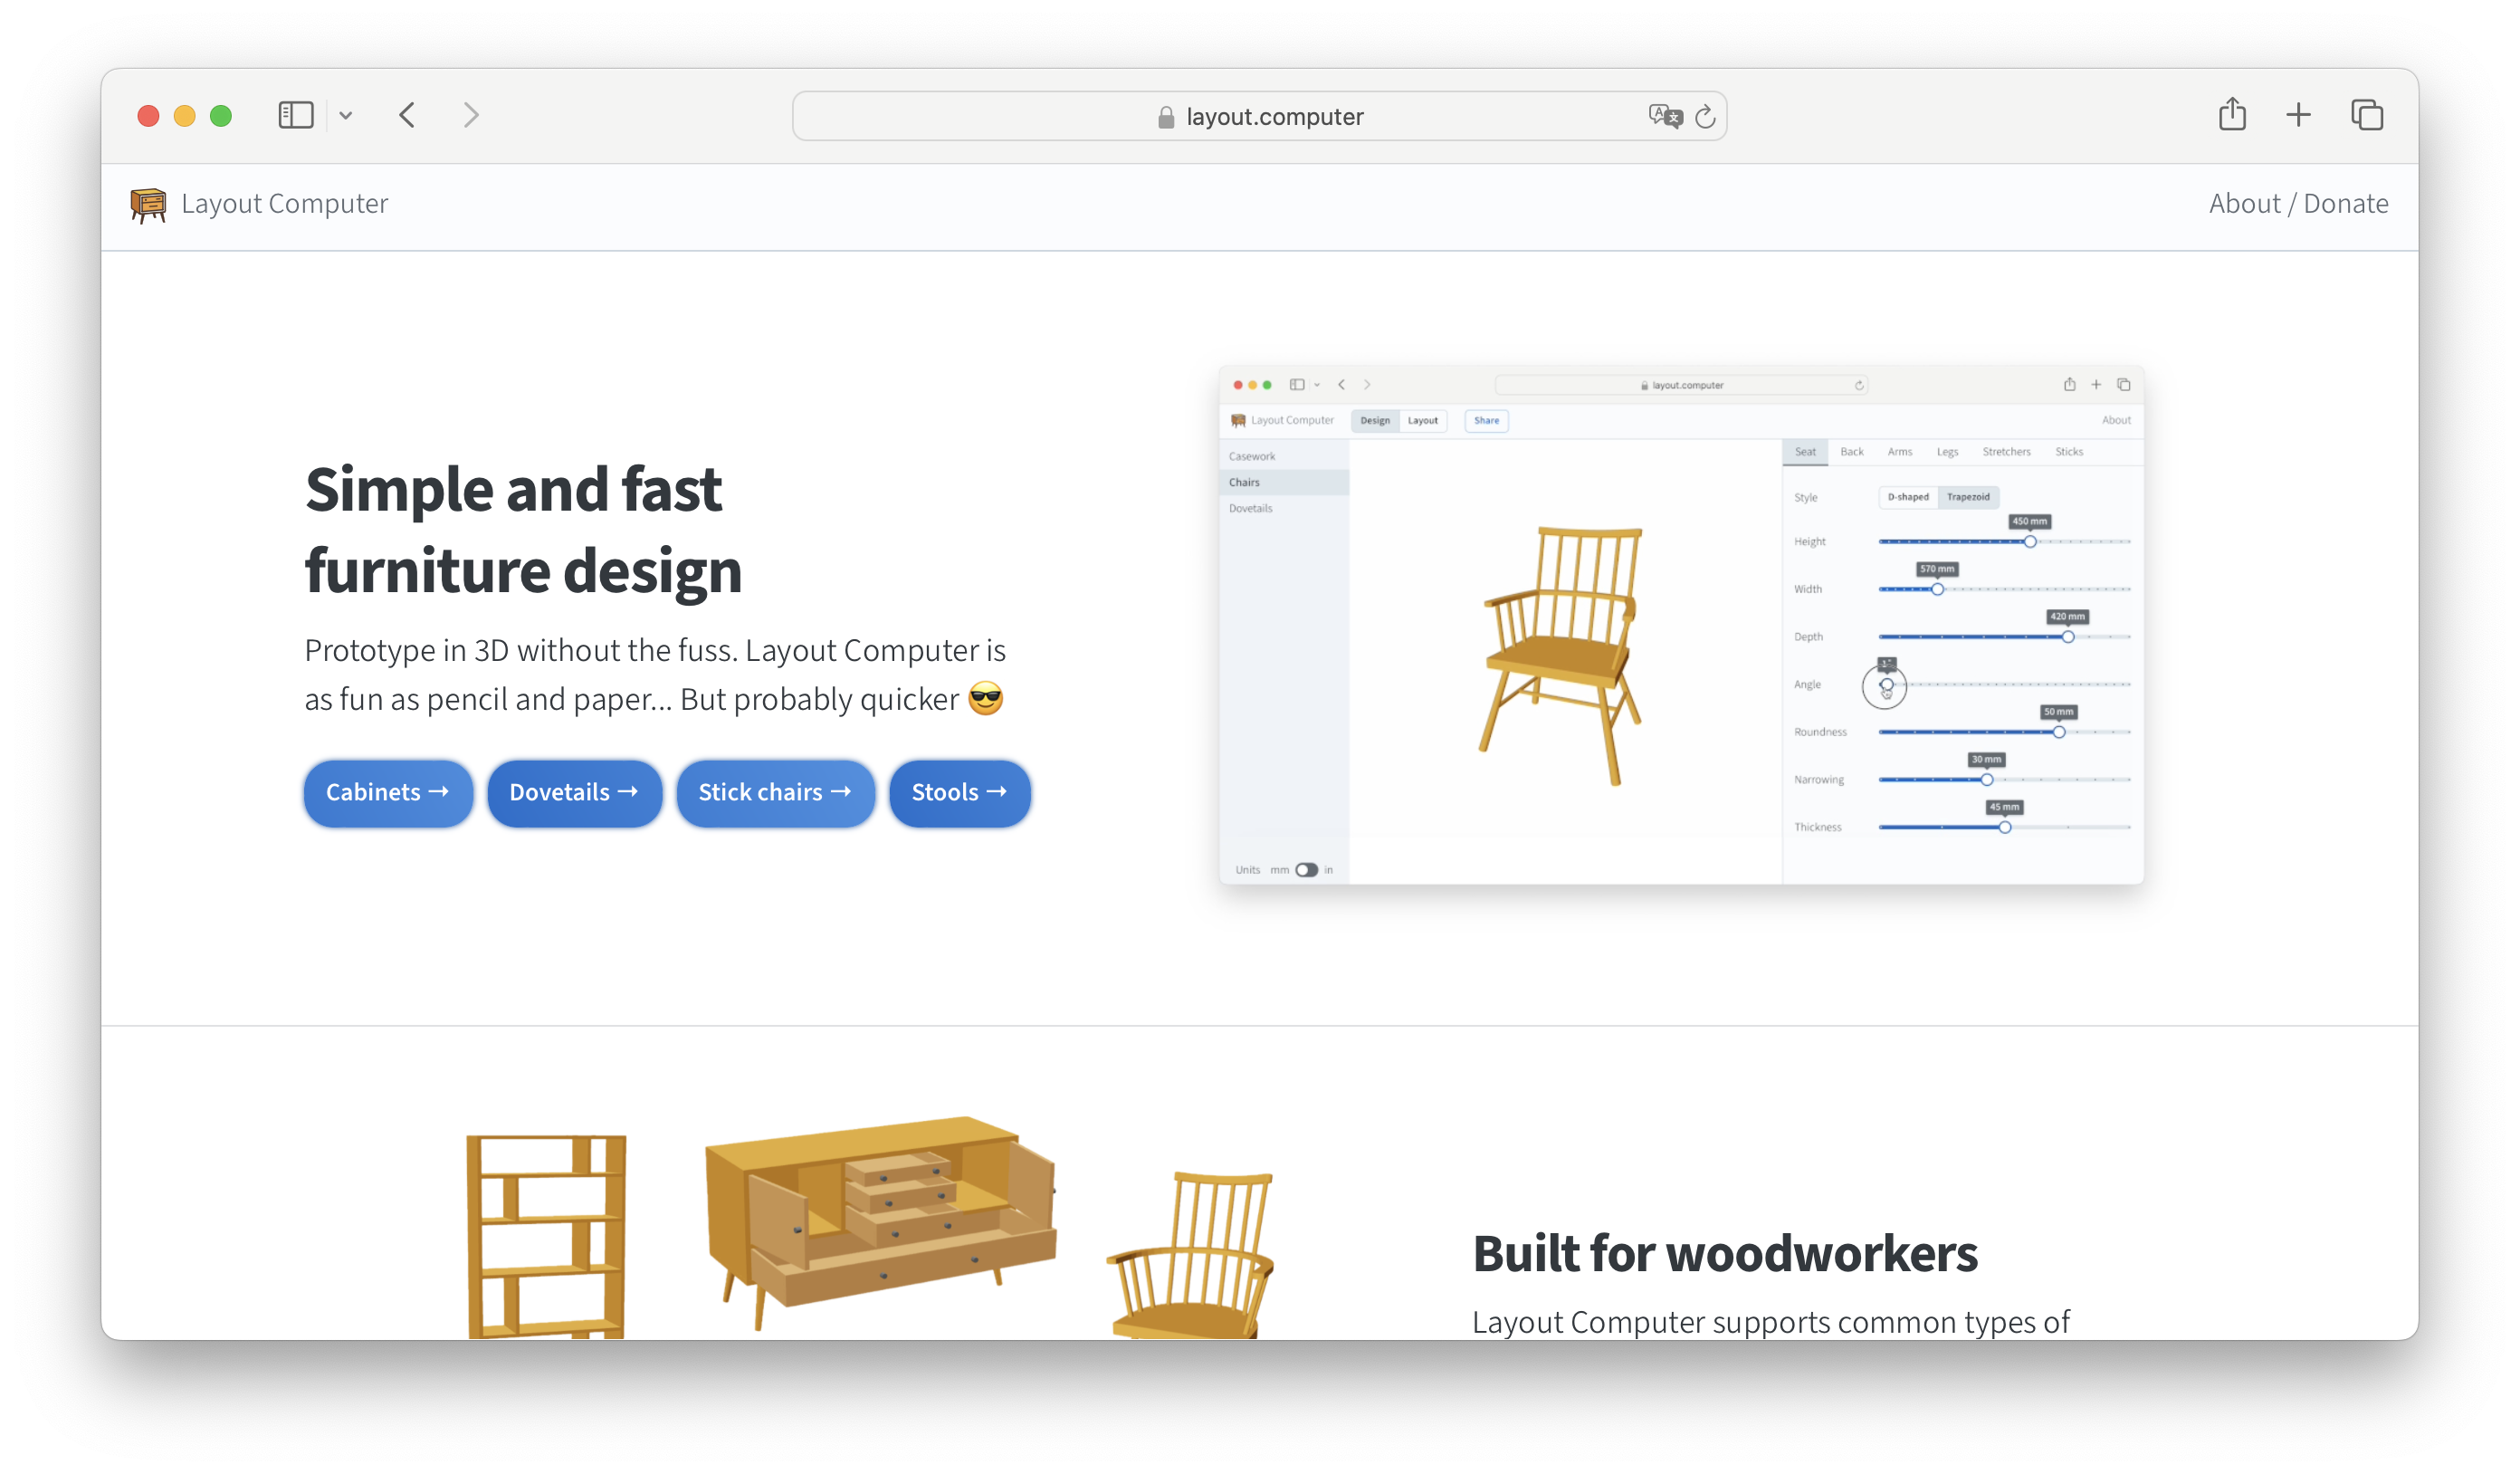
Task: Click the chair app screenshot preview
Action: pyautogui.click(x=1680, y=625)
